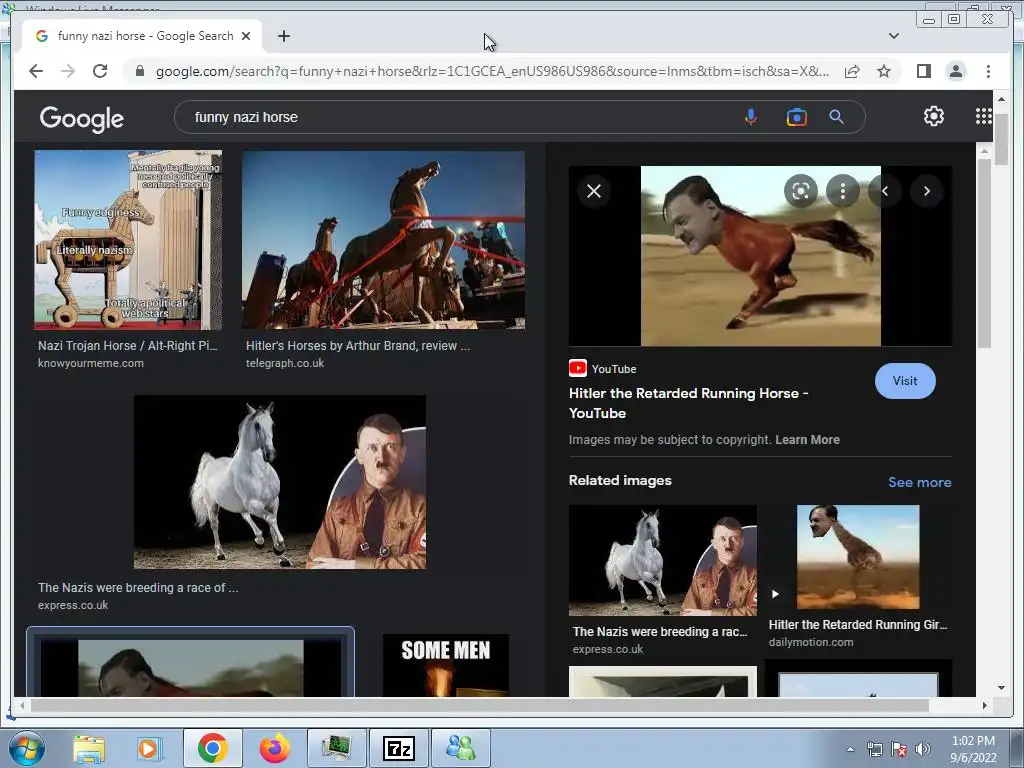Reload the current page
This screenshot has width=1024, height=768.
coord(100,71)
